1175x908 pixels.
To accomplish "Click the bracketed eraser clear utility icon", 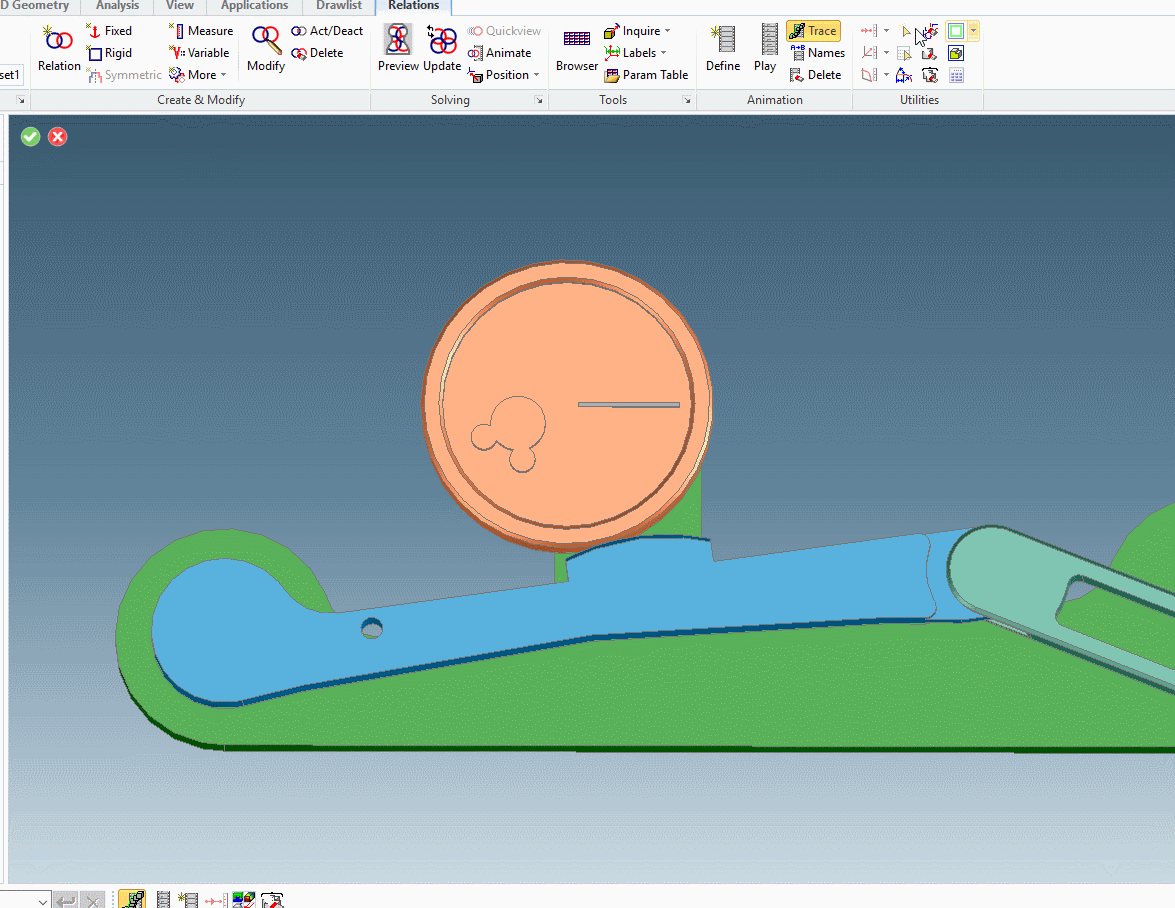I will (930, 75).
